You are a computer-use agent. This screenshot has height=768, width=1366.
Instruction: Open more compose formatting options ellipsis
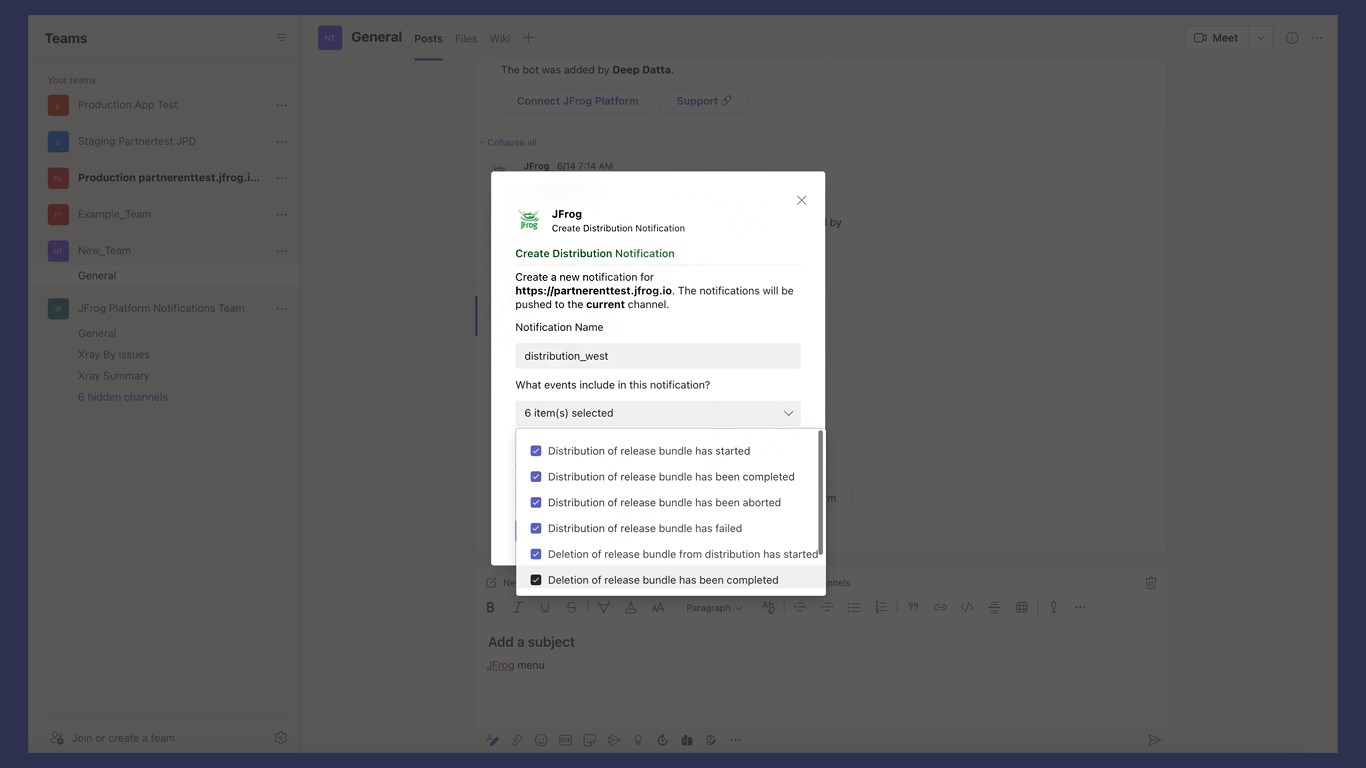click(1080, 607)
